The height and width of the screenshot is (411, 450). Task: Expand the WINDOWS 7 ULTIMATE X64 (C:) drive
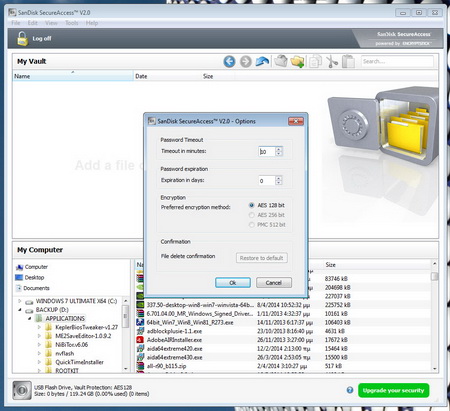[20, 301]
